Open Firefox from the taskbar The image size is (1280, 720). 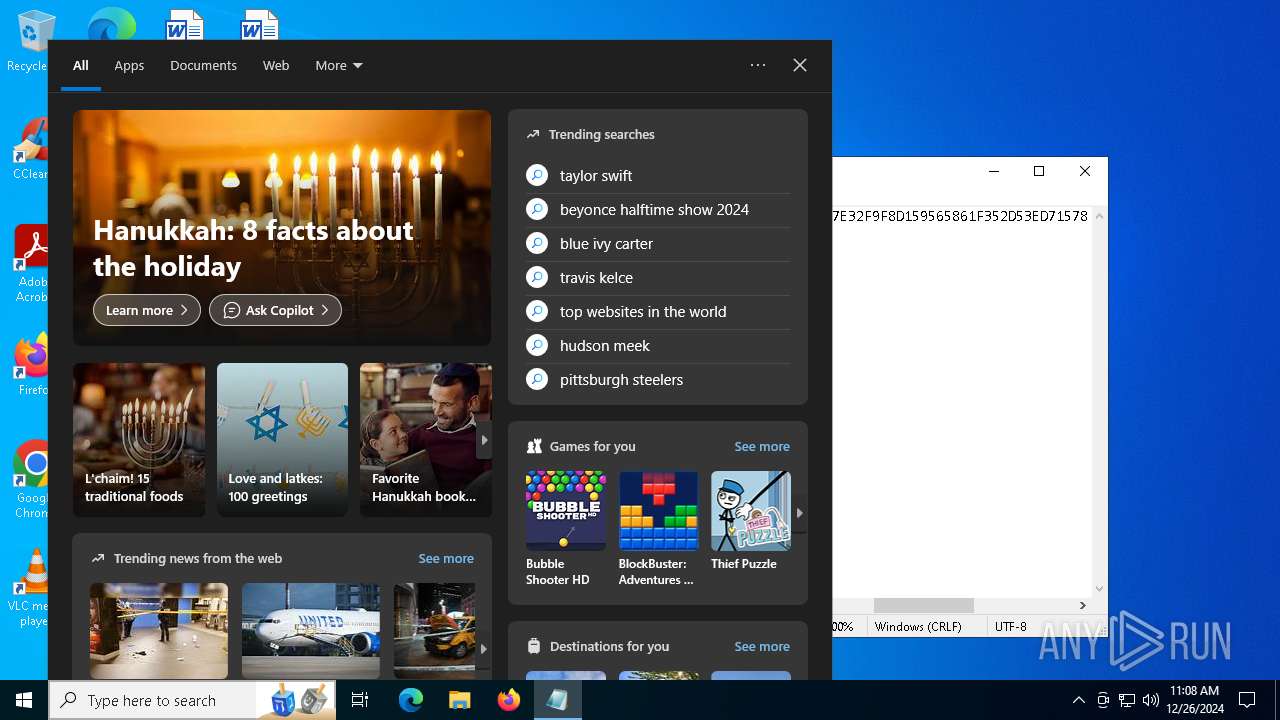tap(508, 700)
